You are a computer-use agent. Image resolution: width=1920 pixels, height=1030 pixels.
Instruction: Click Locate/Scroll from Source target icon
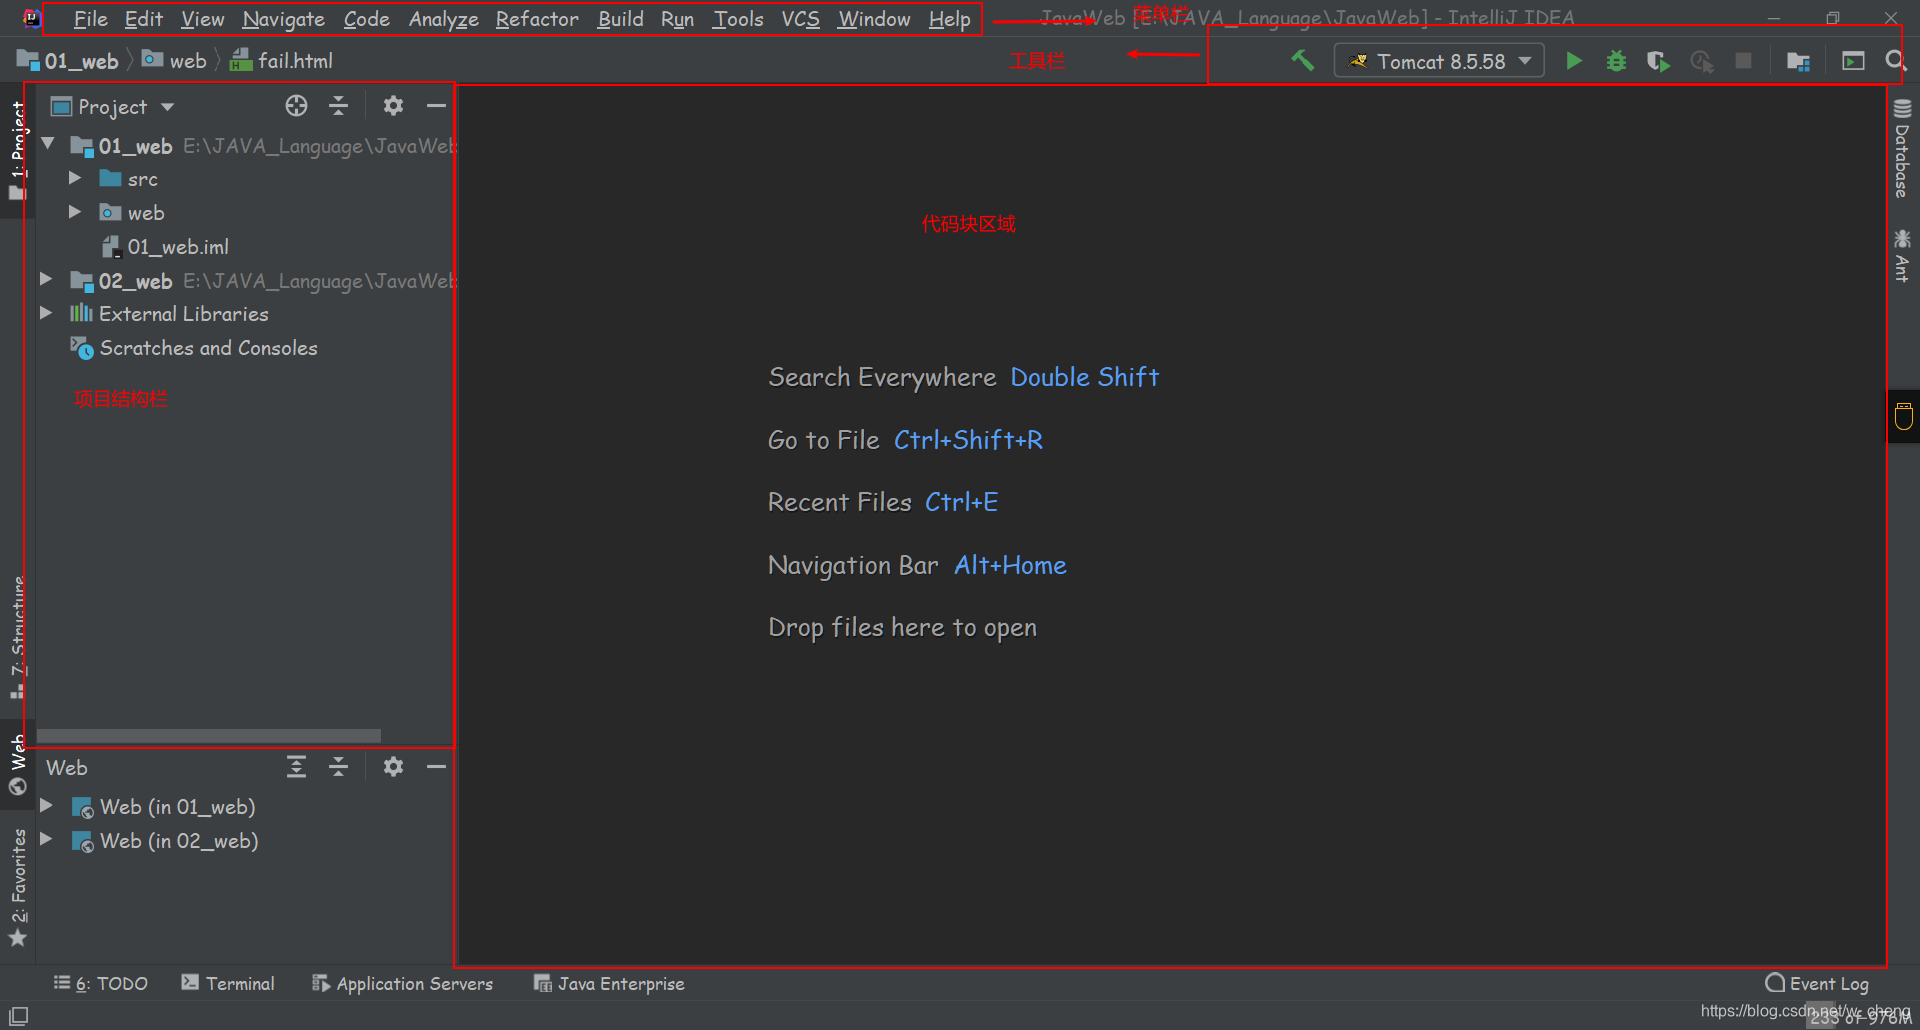296,106
